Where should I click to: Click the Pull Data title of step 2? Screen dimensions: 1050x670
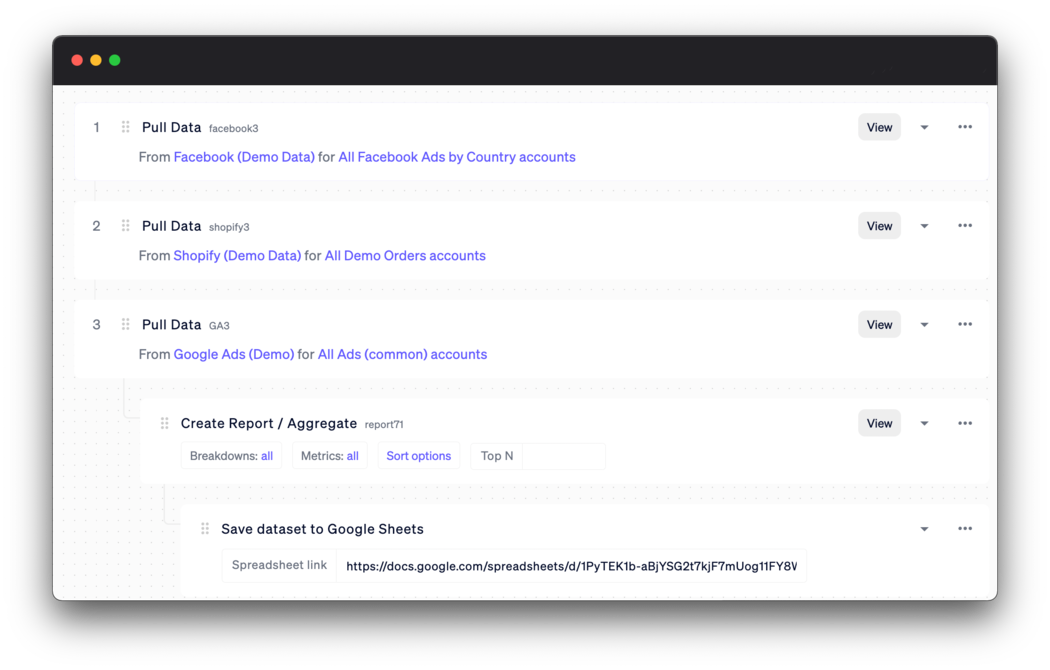coord(171,226)
